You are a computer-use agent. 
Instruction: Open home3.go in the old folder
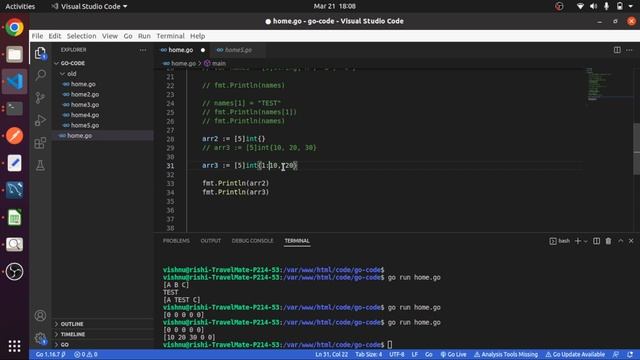coord(84,105)
